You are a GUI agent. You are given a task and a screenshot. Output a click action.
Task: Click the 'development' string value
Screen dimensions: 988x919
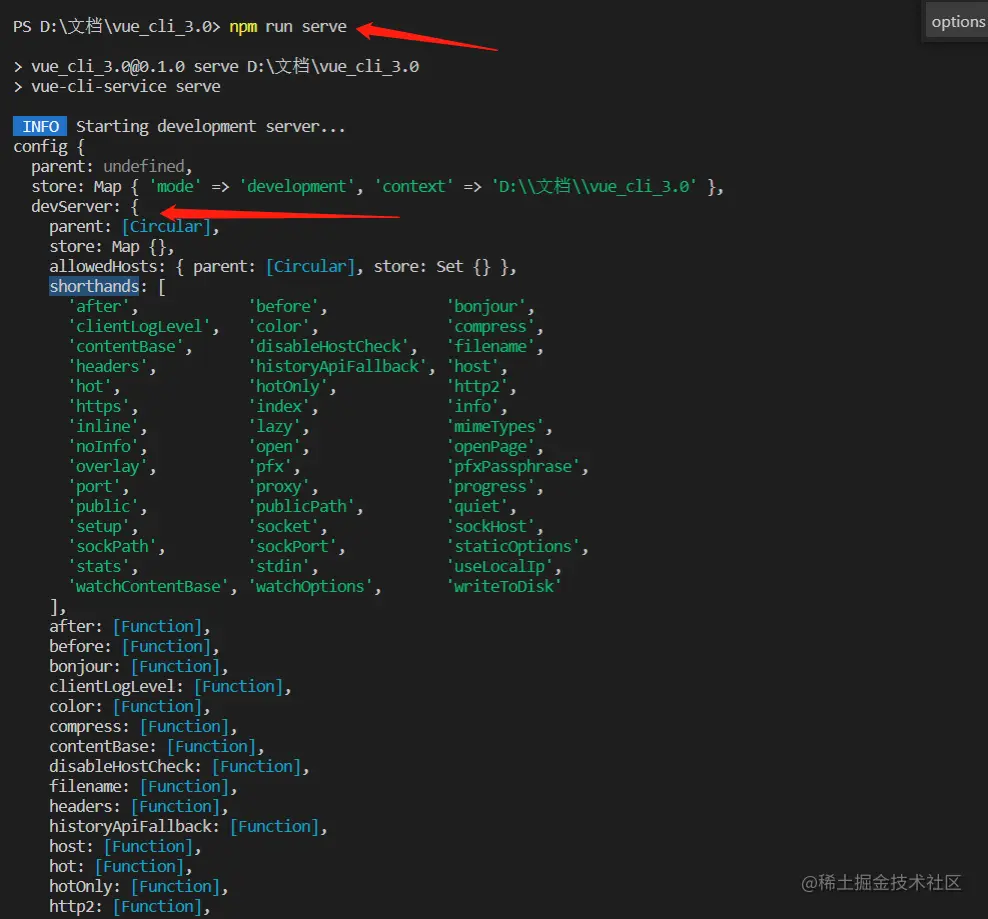coord(296,187)
